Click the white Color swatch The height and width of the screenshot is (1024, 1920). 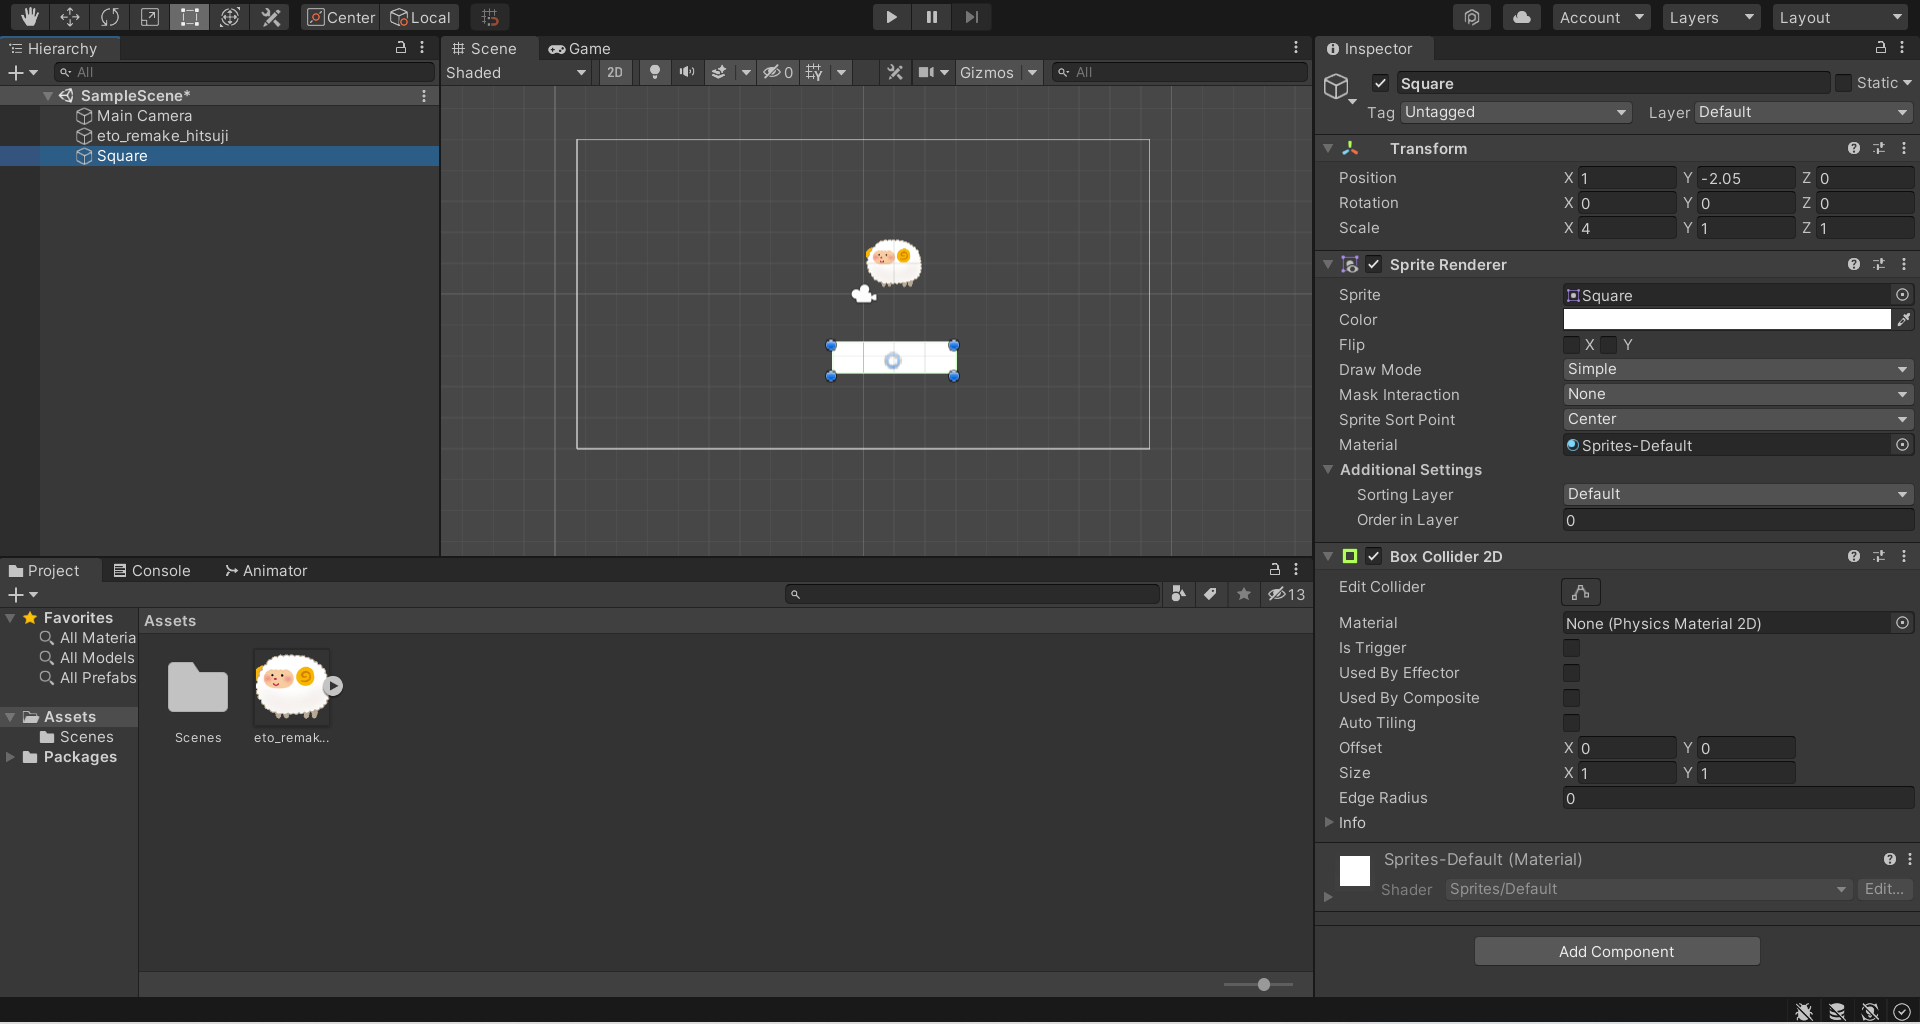1726,319
